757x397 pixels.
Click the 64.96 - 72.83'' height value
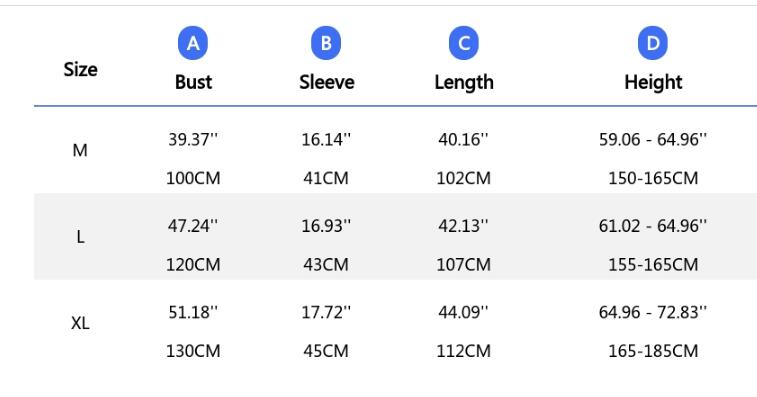pos(653,312)
